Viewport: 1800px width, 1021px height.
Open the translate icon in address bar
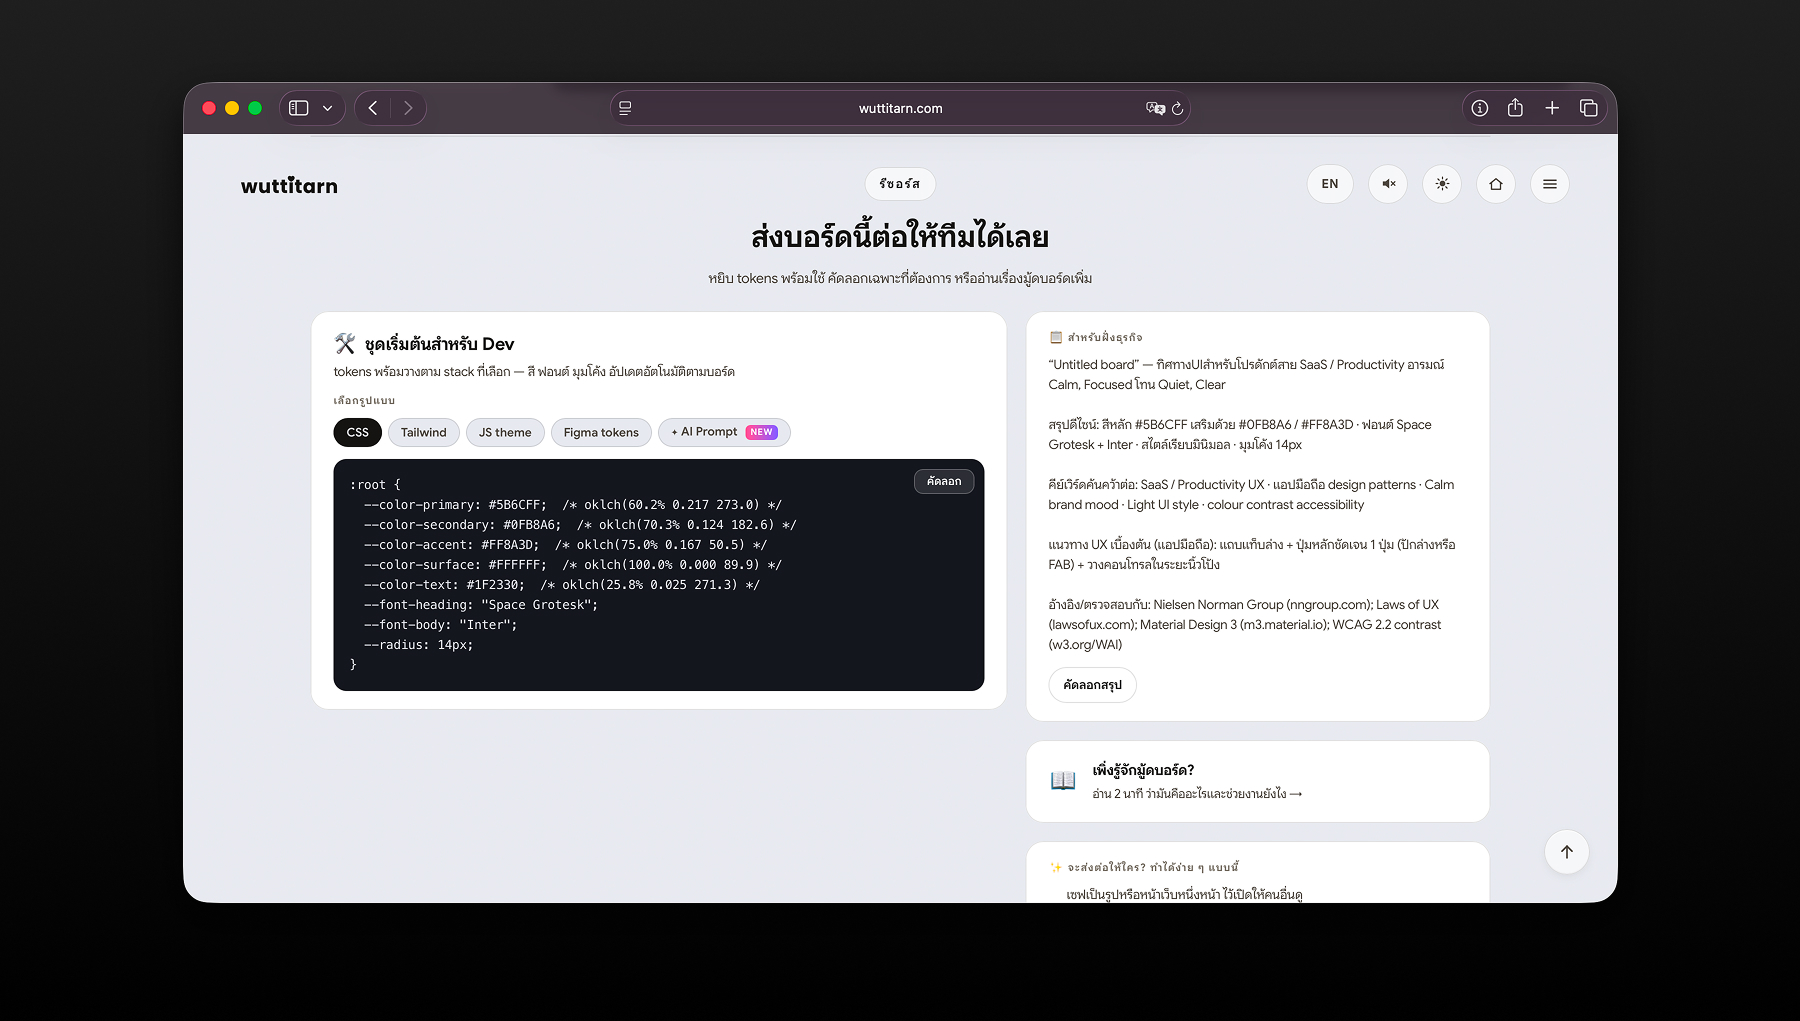pyautogui.click(x=1155, y=108)
